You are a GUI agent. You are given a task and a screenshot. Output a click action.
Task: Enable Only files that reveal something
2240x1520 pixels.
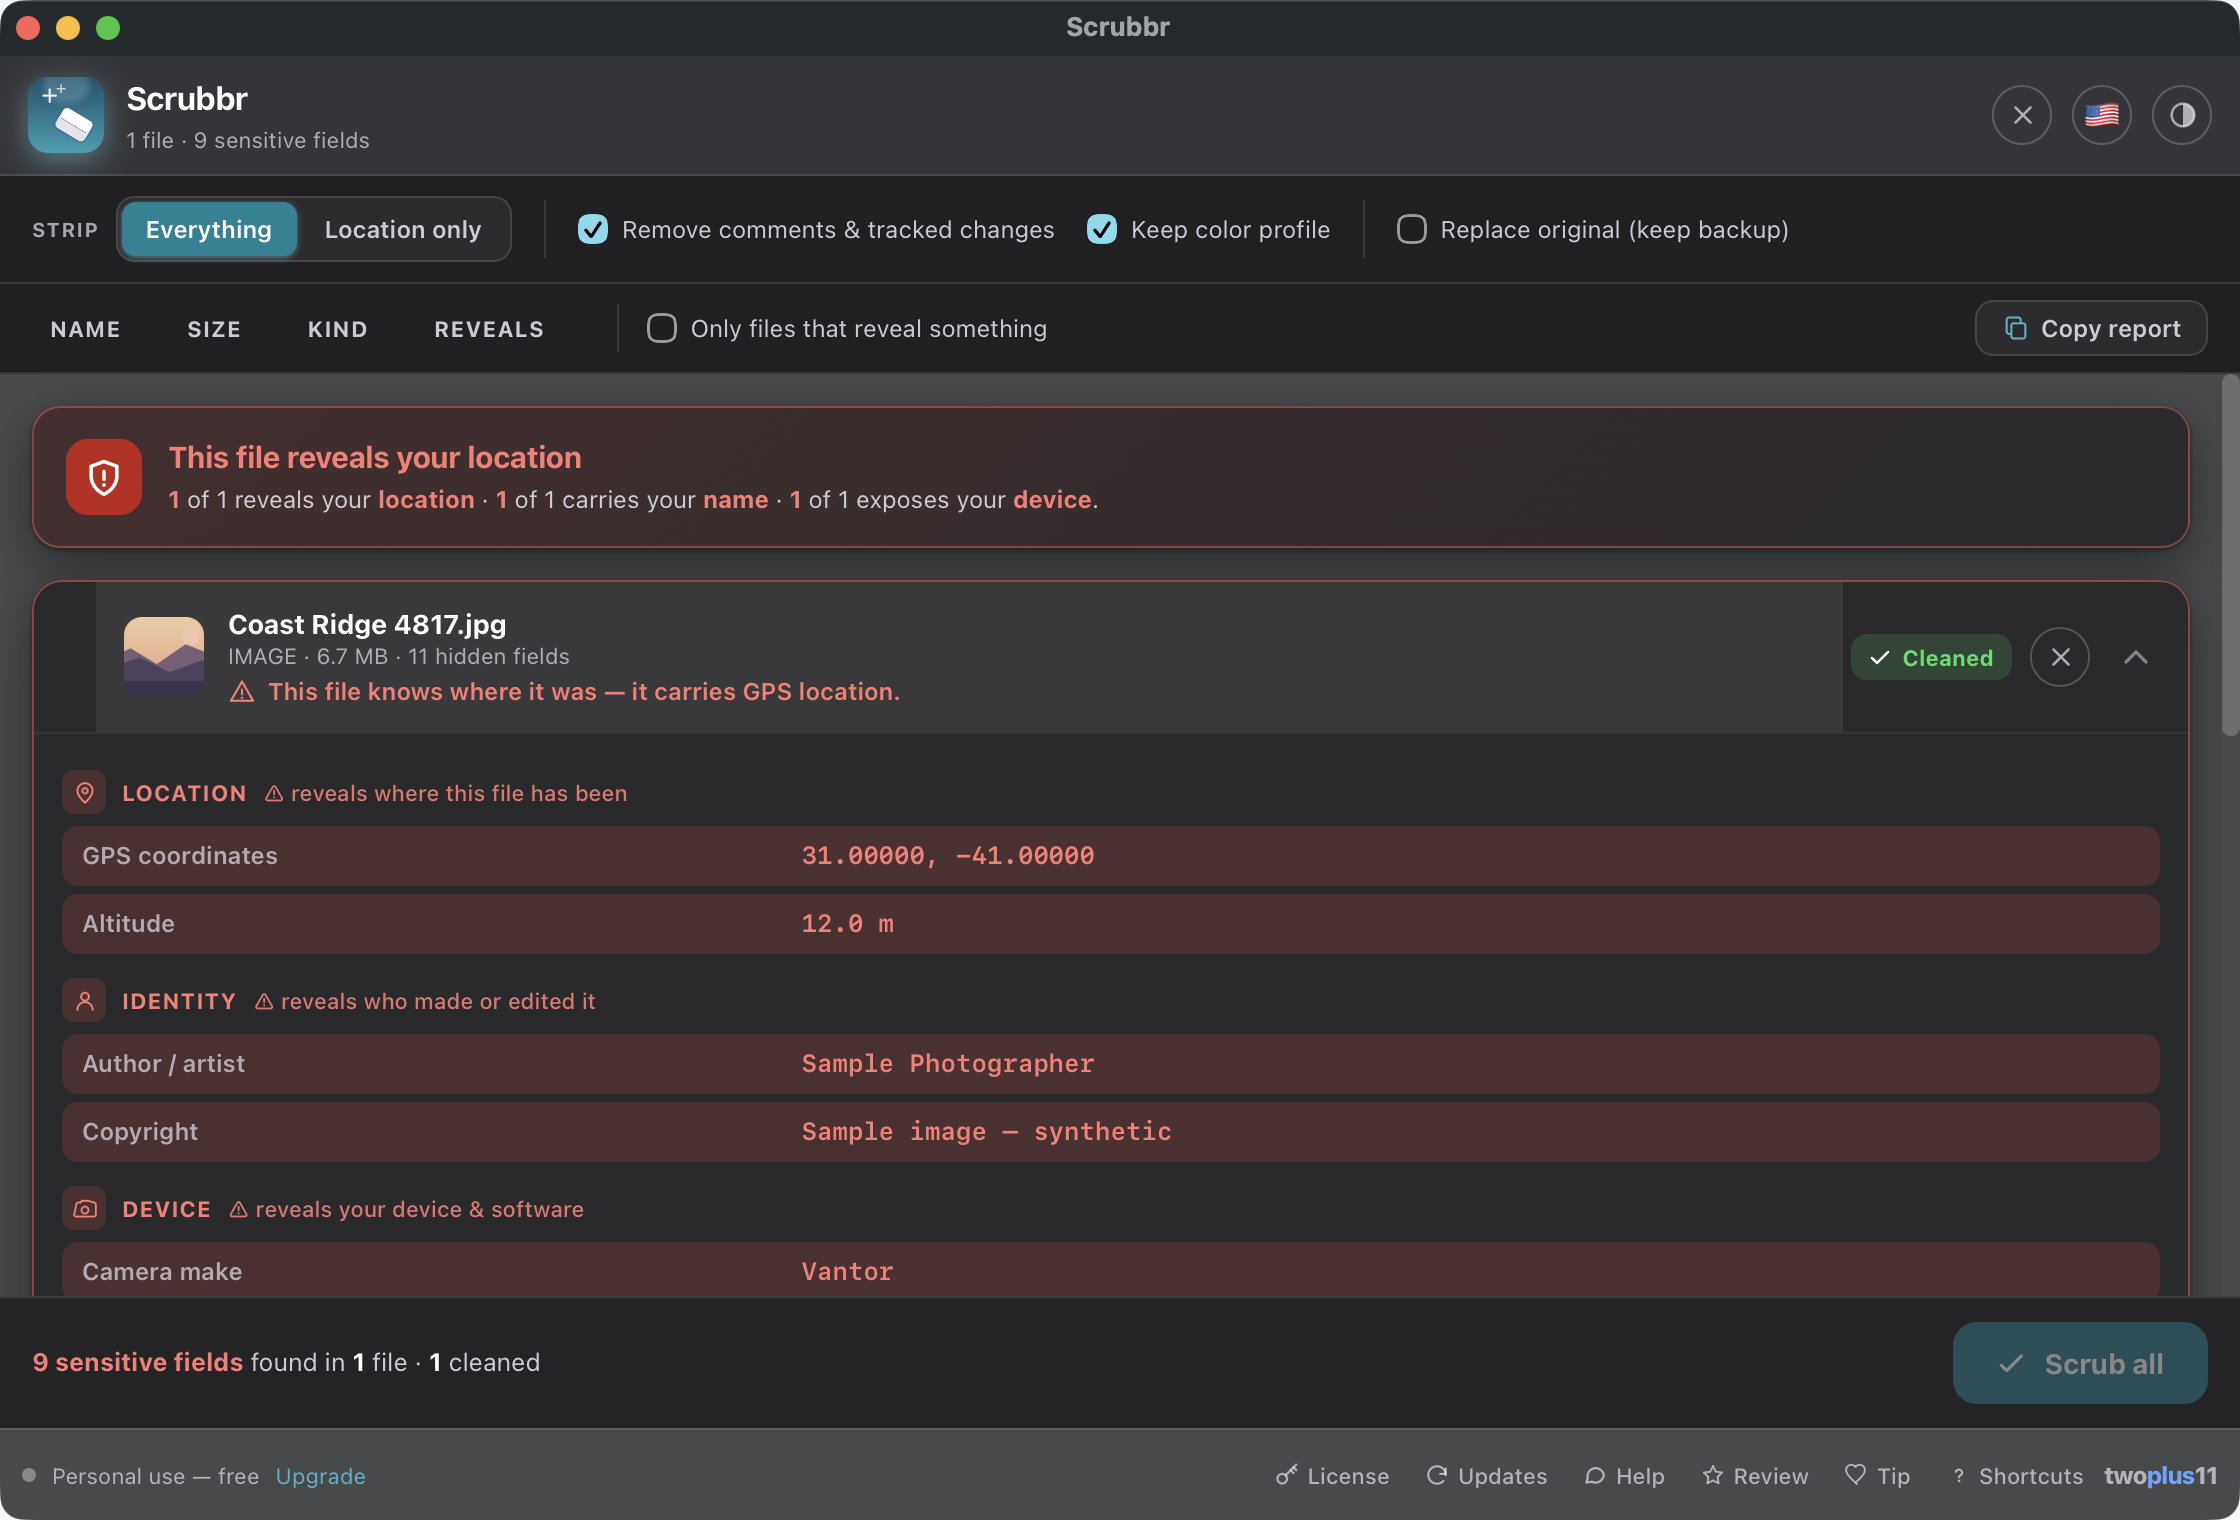pos(662,328)
